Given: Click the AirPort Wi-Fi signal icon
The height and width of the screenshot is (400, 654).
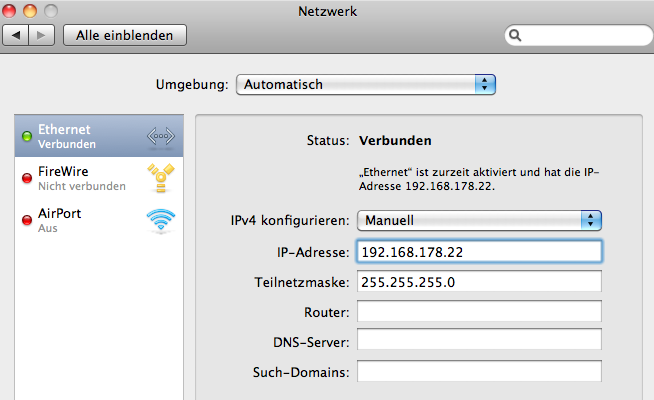Looking at the screenshot, I should (160, 220).
